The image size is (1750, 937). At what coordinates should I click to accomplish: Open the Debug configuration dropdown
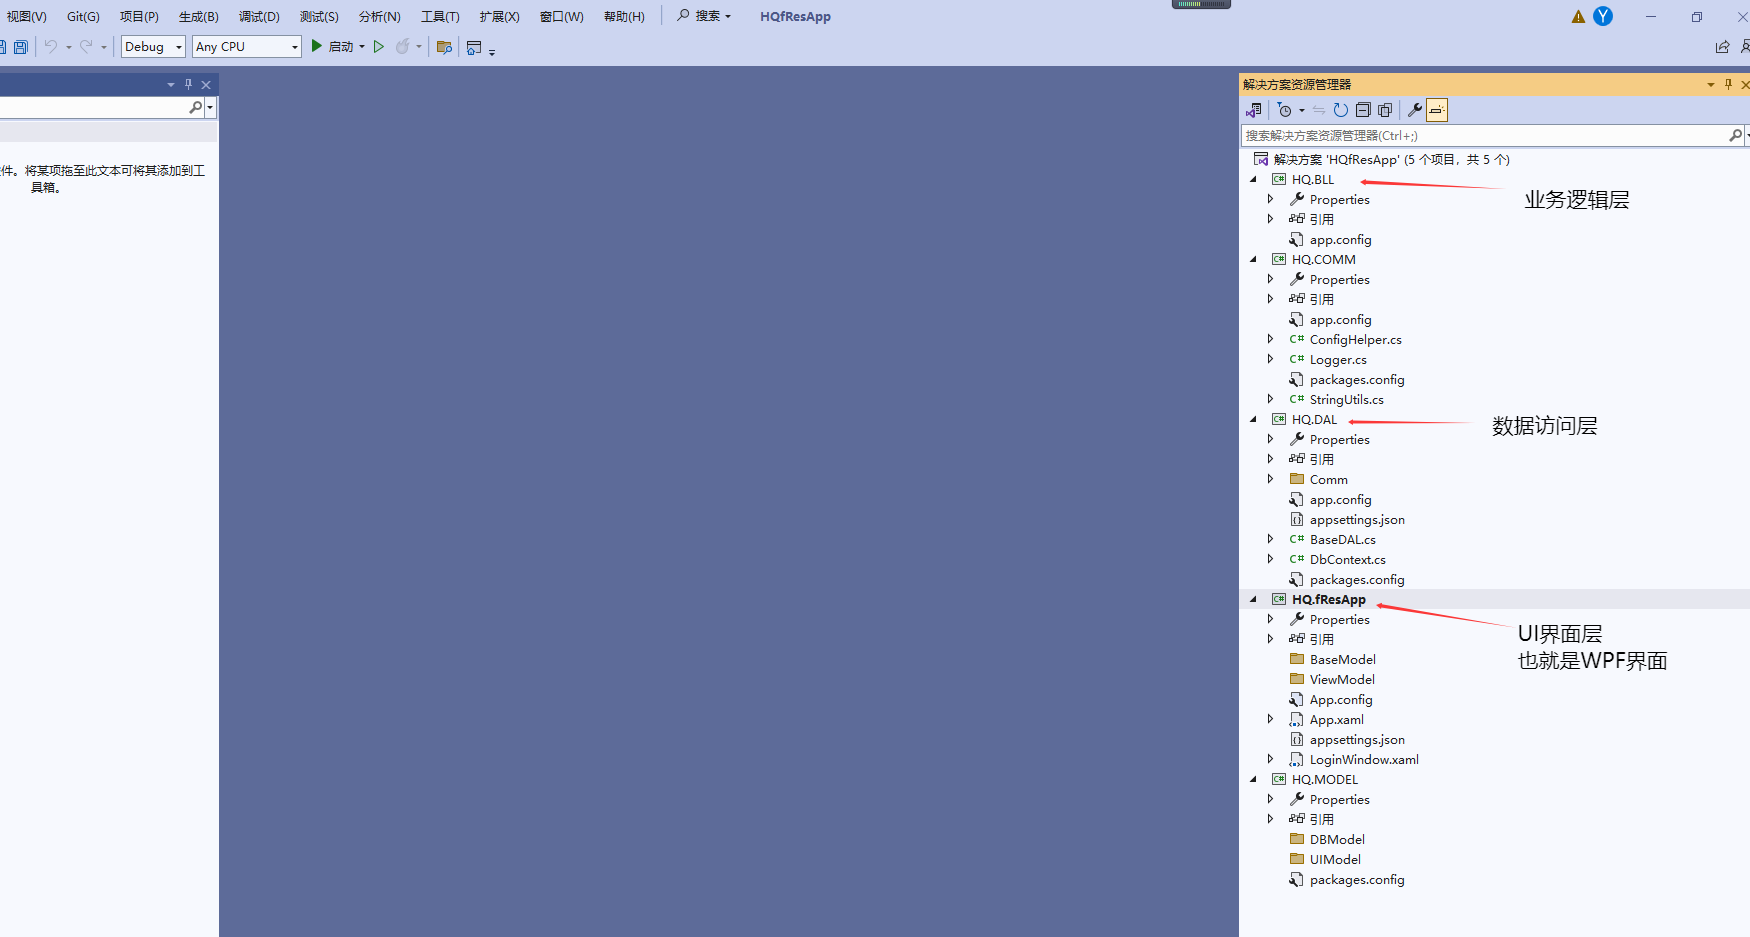(153, 46)
